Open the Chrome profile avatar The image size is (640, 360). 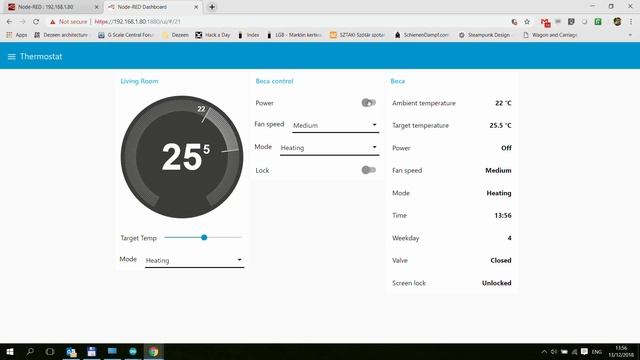point(617,22)
